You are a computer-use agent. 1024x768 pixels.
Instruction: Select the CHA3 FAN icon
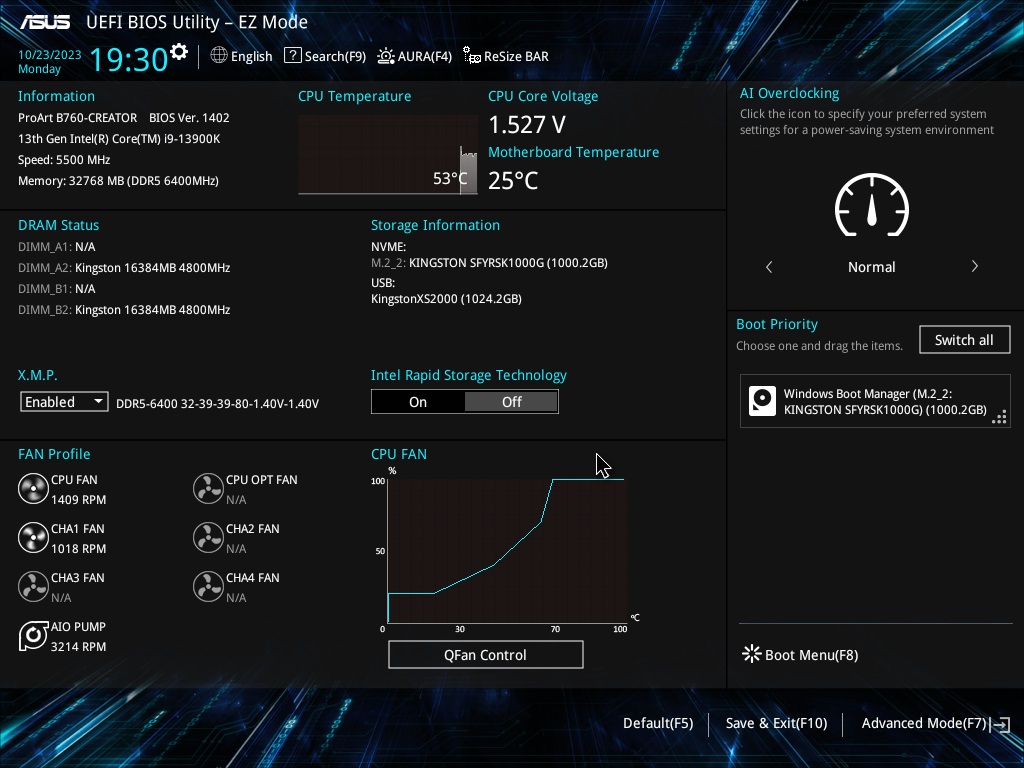coord(33,586)
